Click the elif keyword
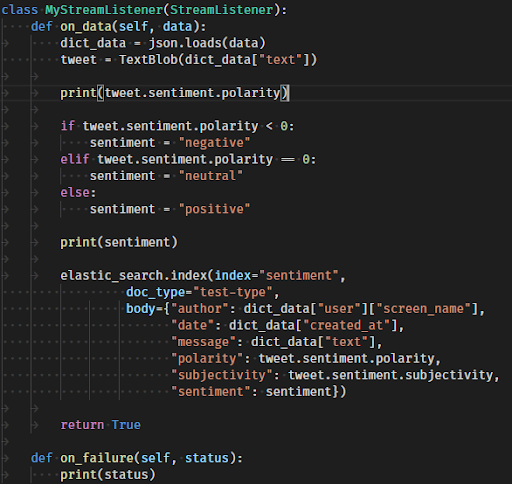The image size is (512, 484). [x=75, y=159]
